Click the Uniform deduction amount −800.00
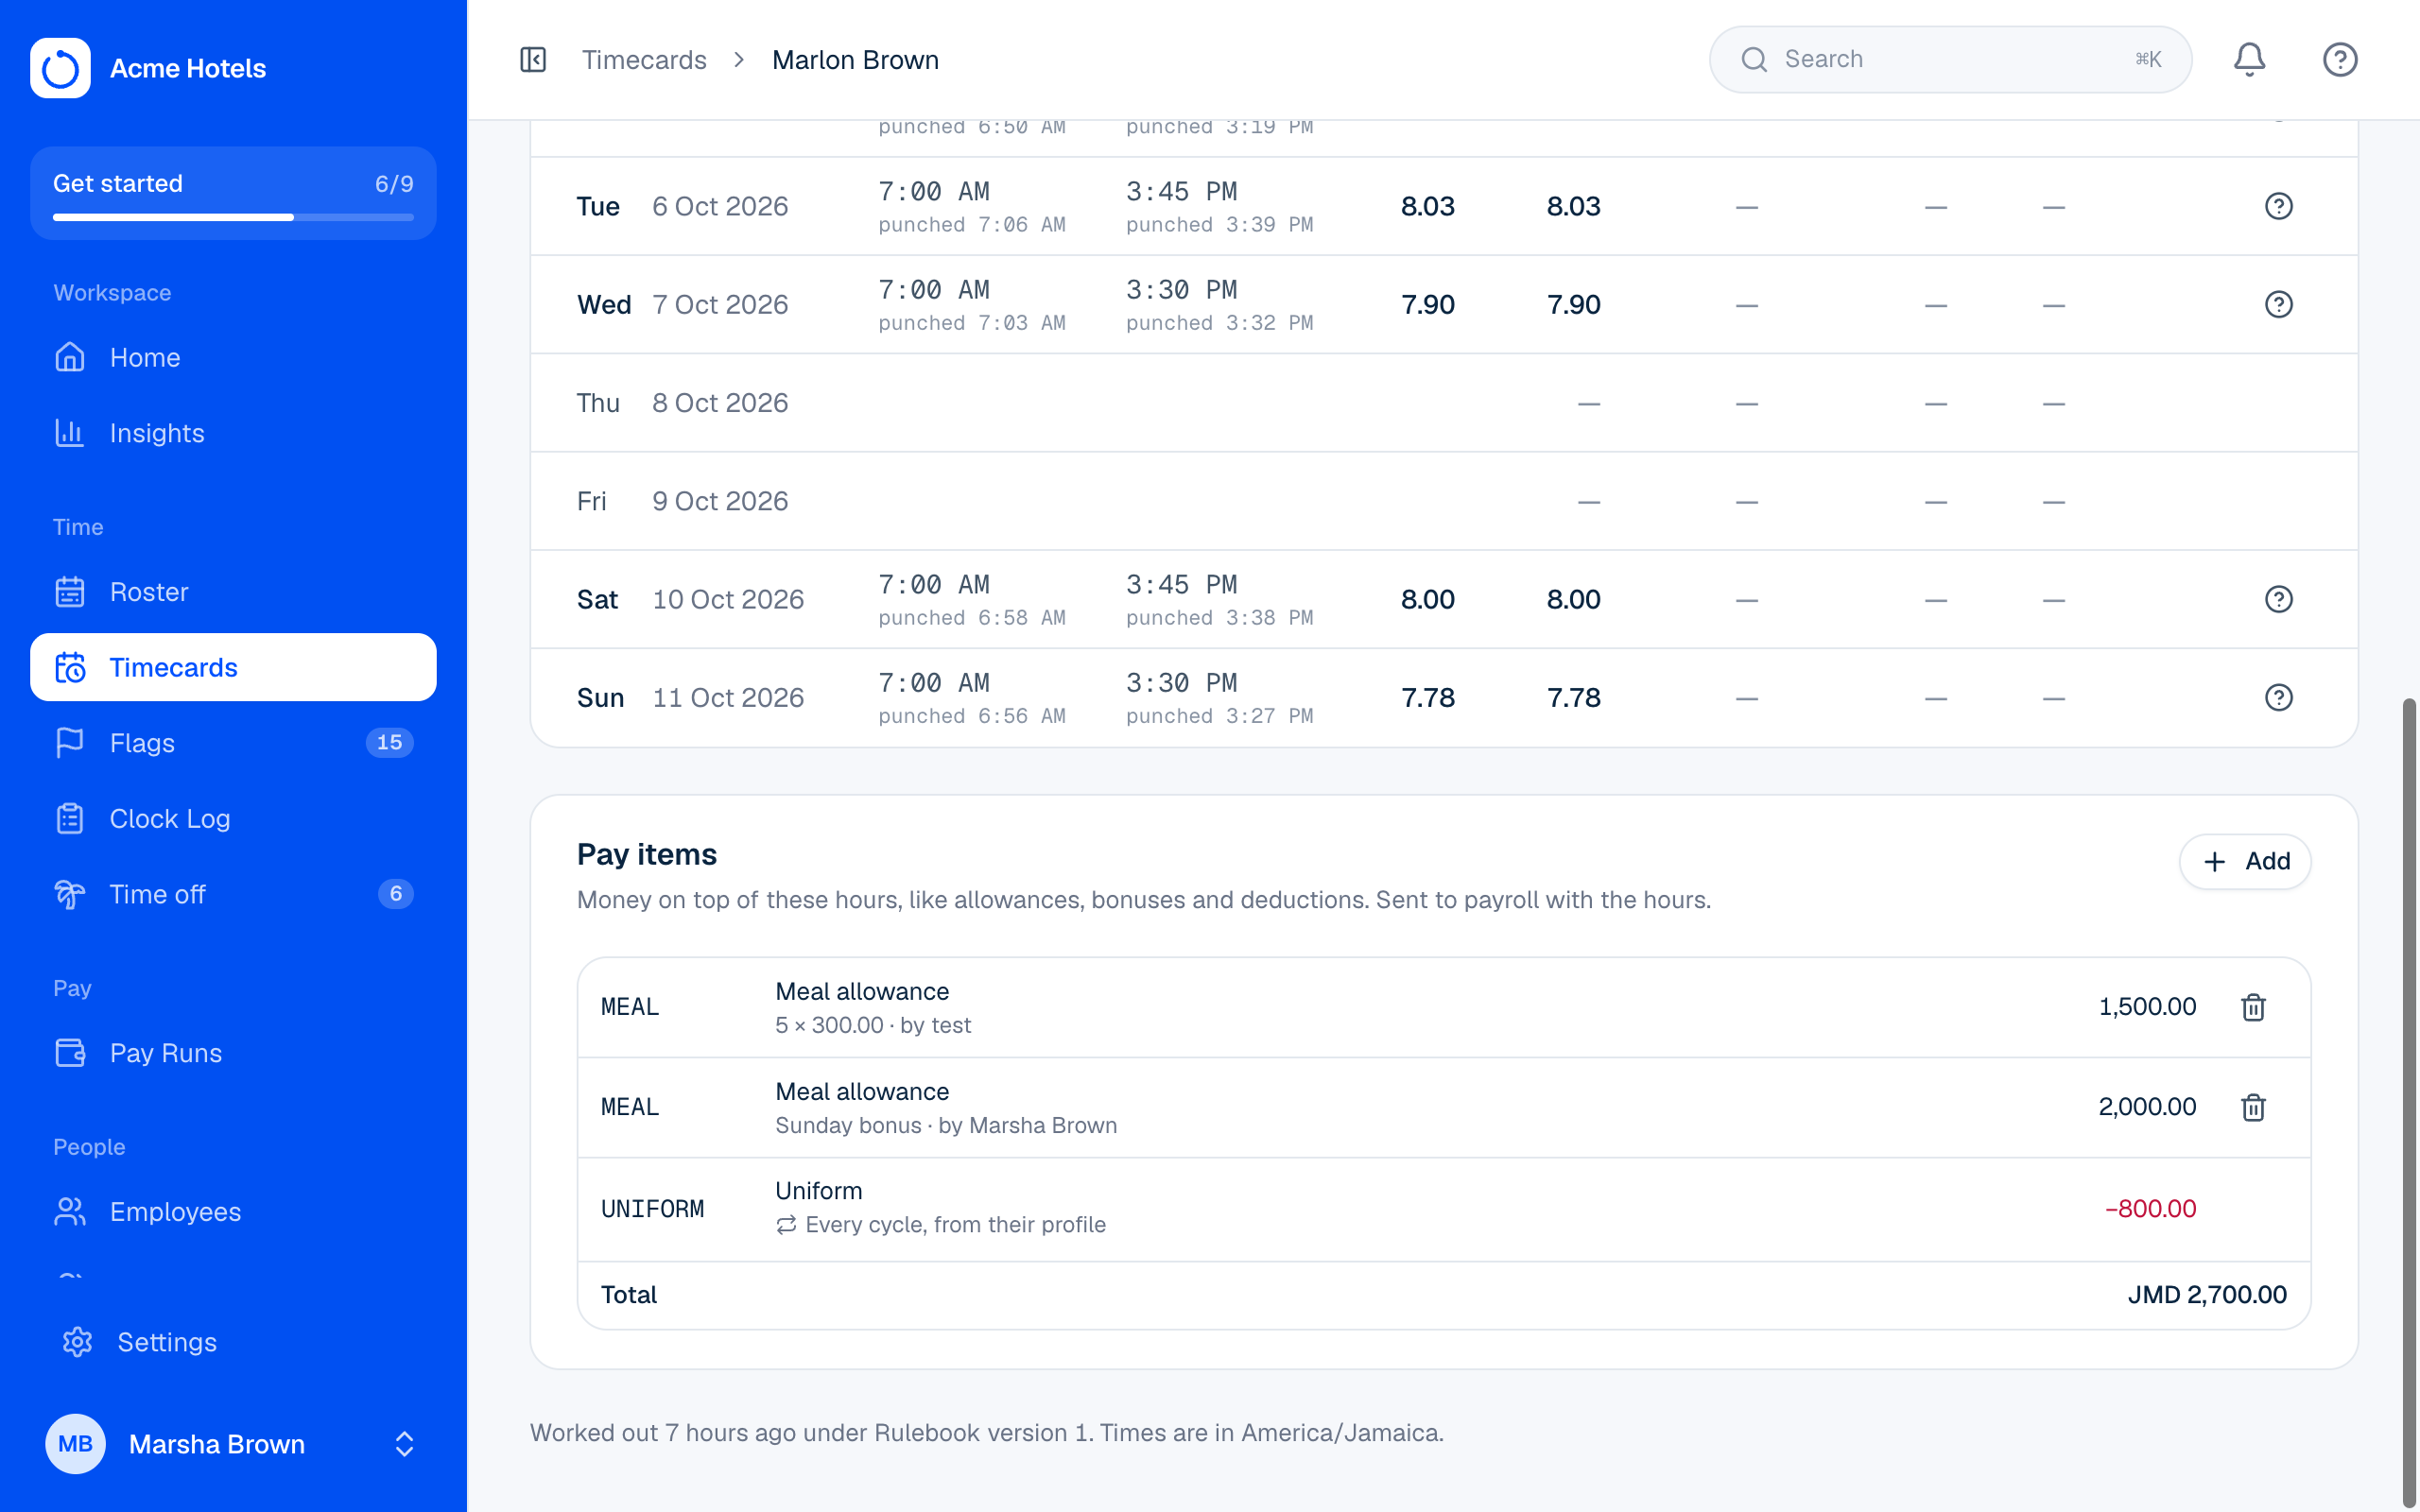2420x1512 pixels. (x=2150, y=1208)
